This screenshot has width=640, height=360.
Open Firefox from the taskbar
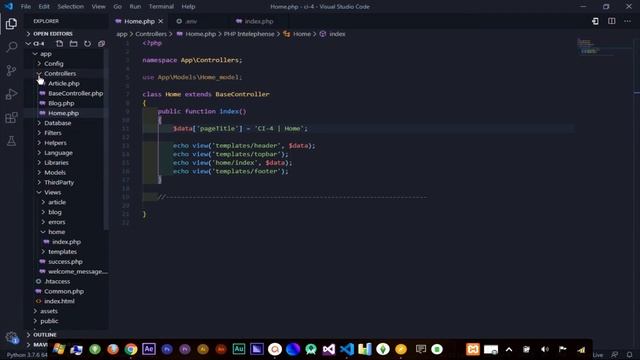coord(113,349)
